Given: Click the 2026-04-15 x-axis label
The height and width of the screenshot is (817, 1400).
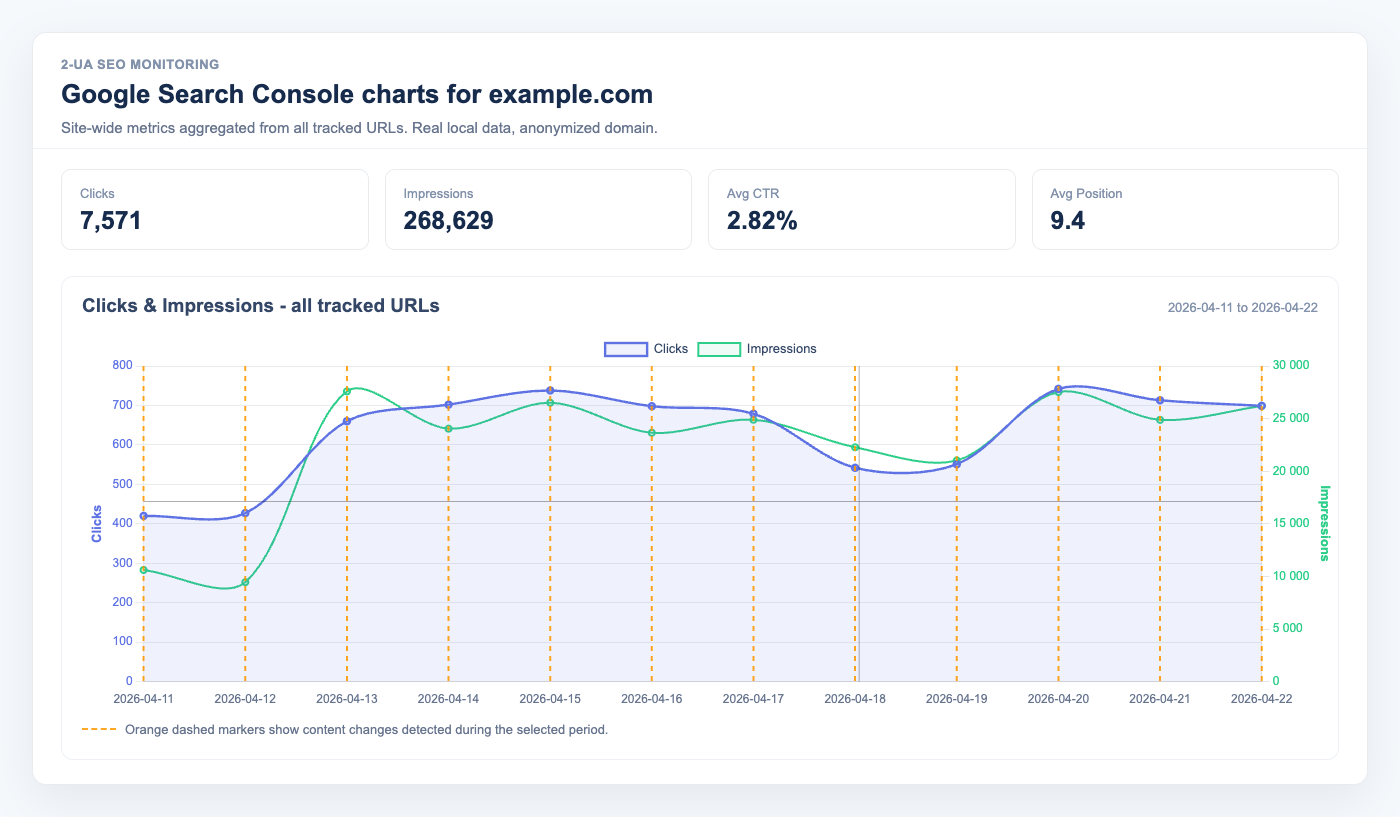Looking at the screenshot, I should 550,699.
